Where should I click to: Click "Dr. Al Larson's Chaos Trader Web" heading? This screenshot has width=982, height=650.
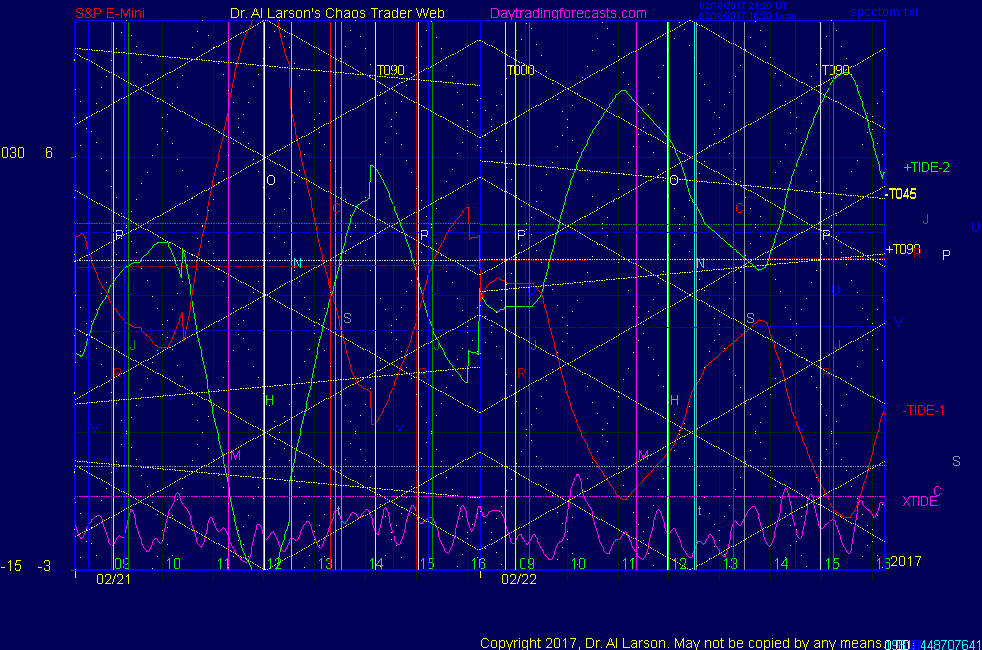[338, 13]
